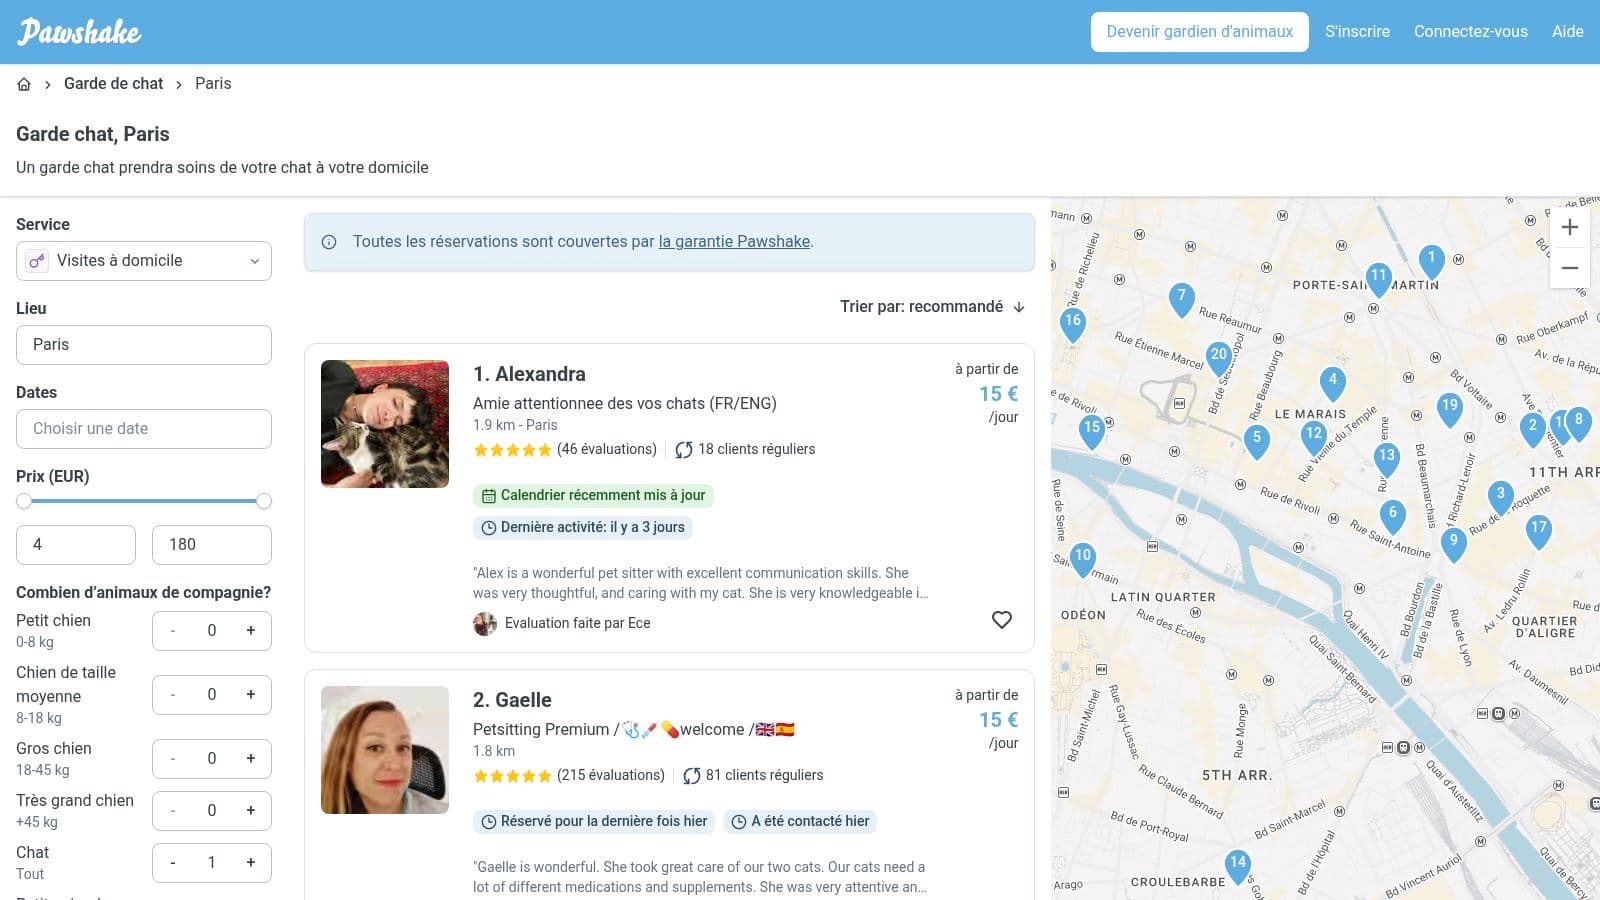This screenshot has height=900, width=1600.
Task: Open the Service dropdown 'Visites à domicile'
Action: click(144, 261)
